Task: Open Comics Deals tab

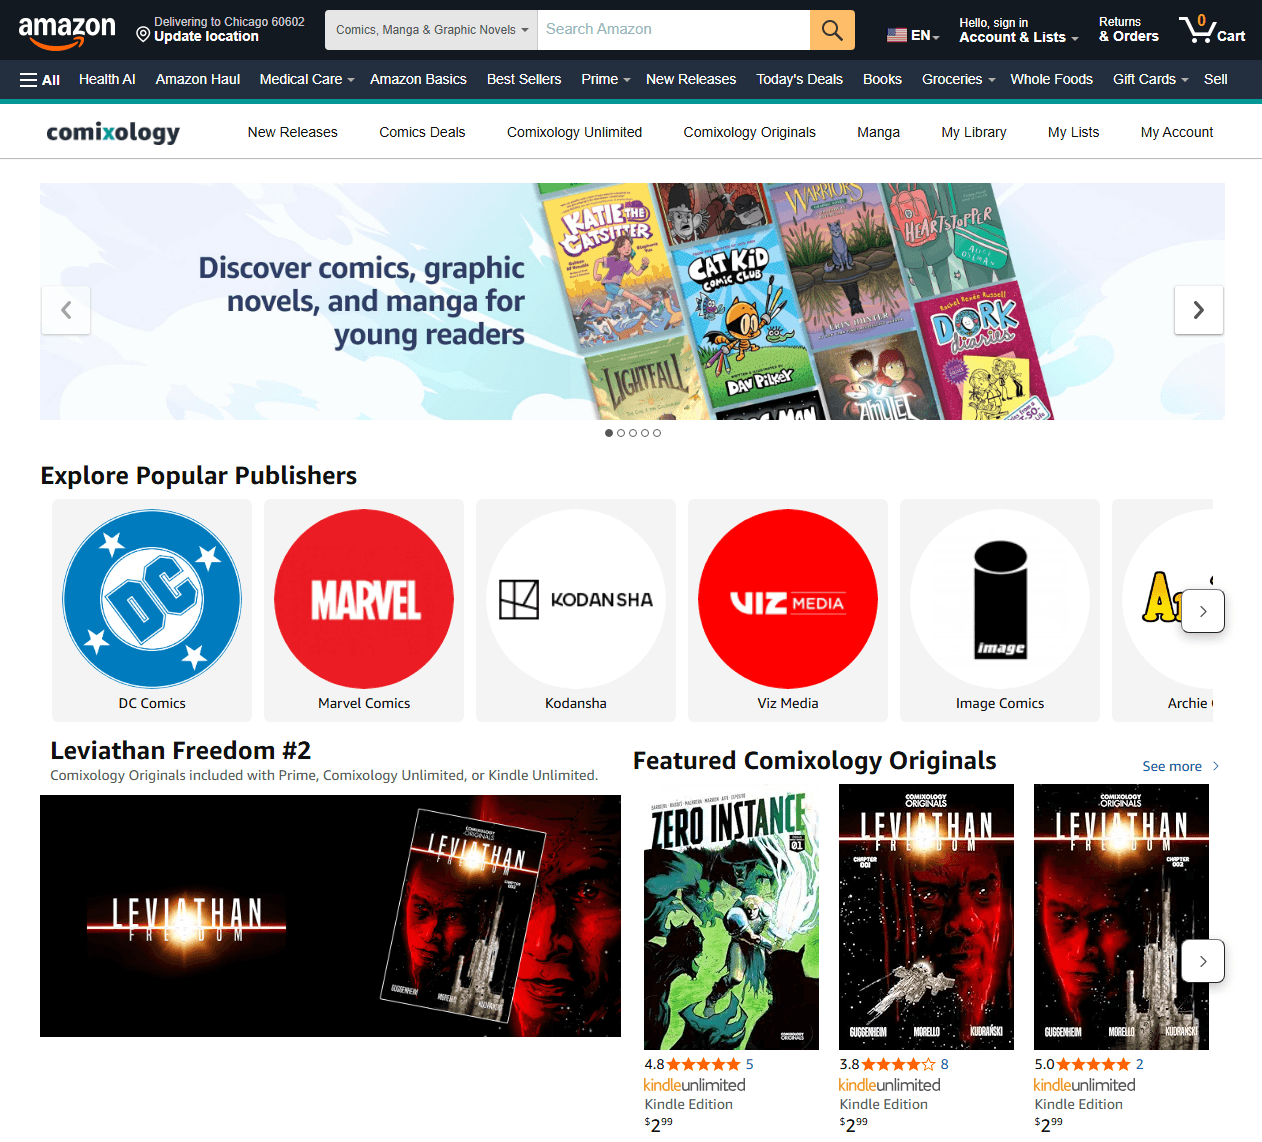Action: point(422,132)
